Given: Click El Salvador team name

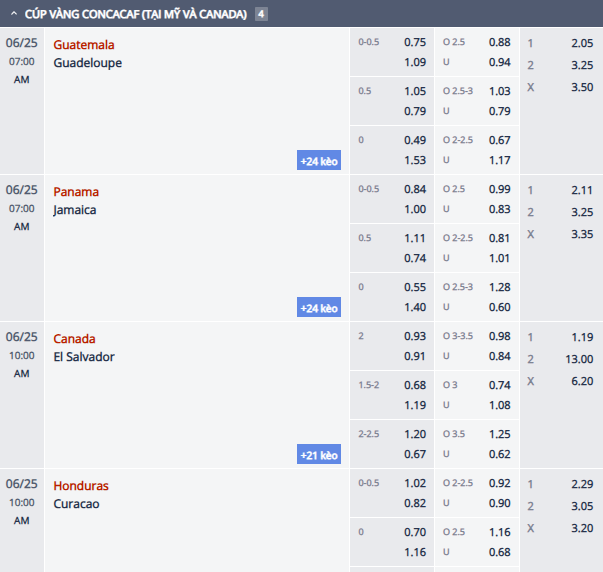Looking at the screenshot, I should 84,357.
